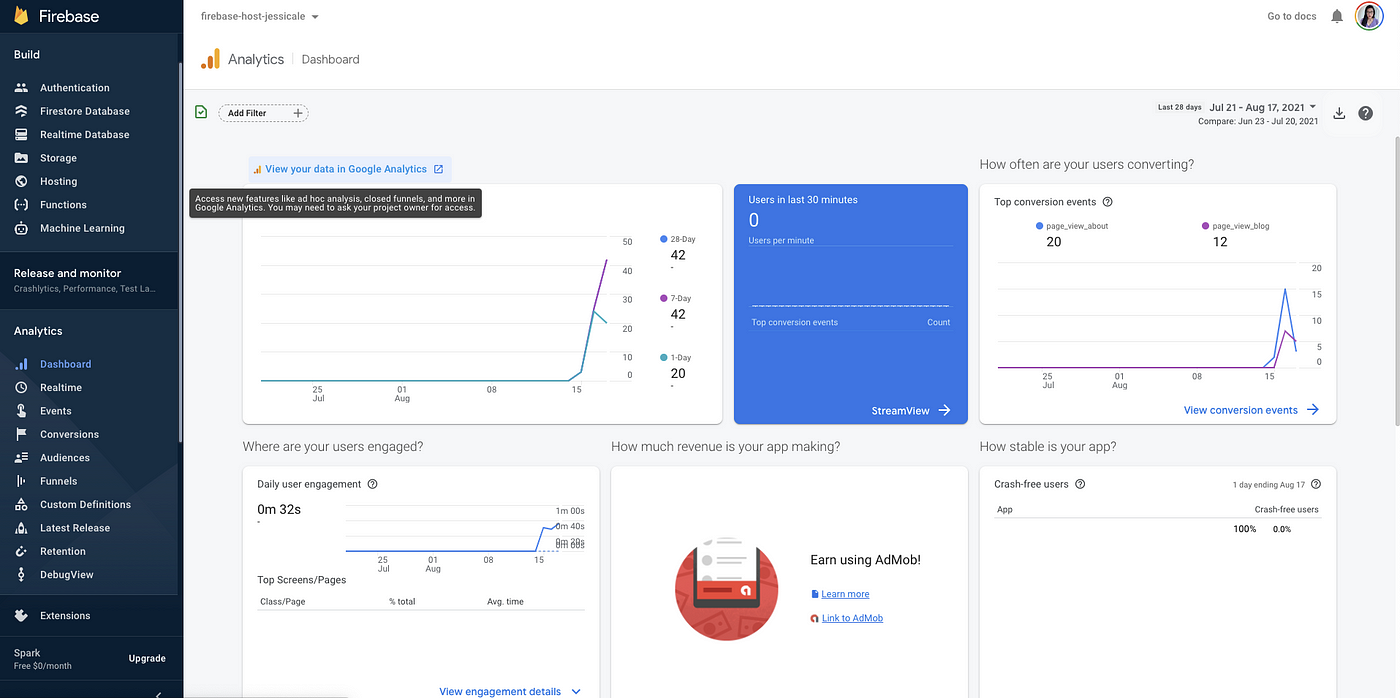Screen dimensions: 1400x698
Task: Click the Analytics logo in header
Action: tap(210, 59)
